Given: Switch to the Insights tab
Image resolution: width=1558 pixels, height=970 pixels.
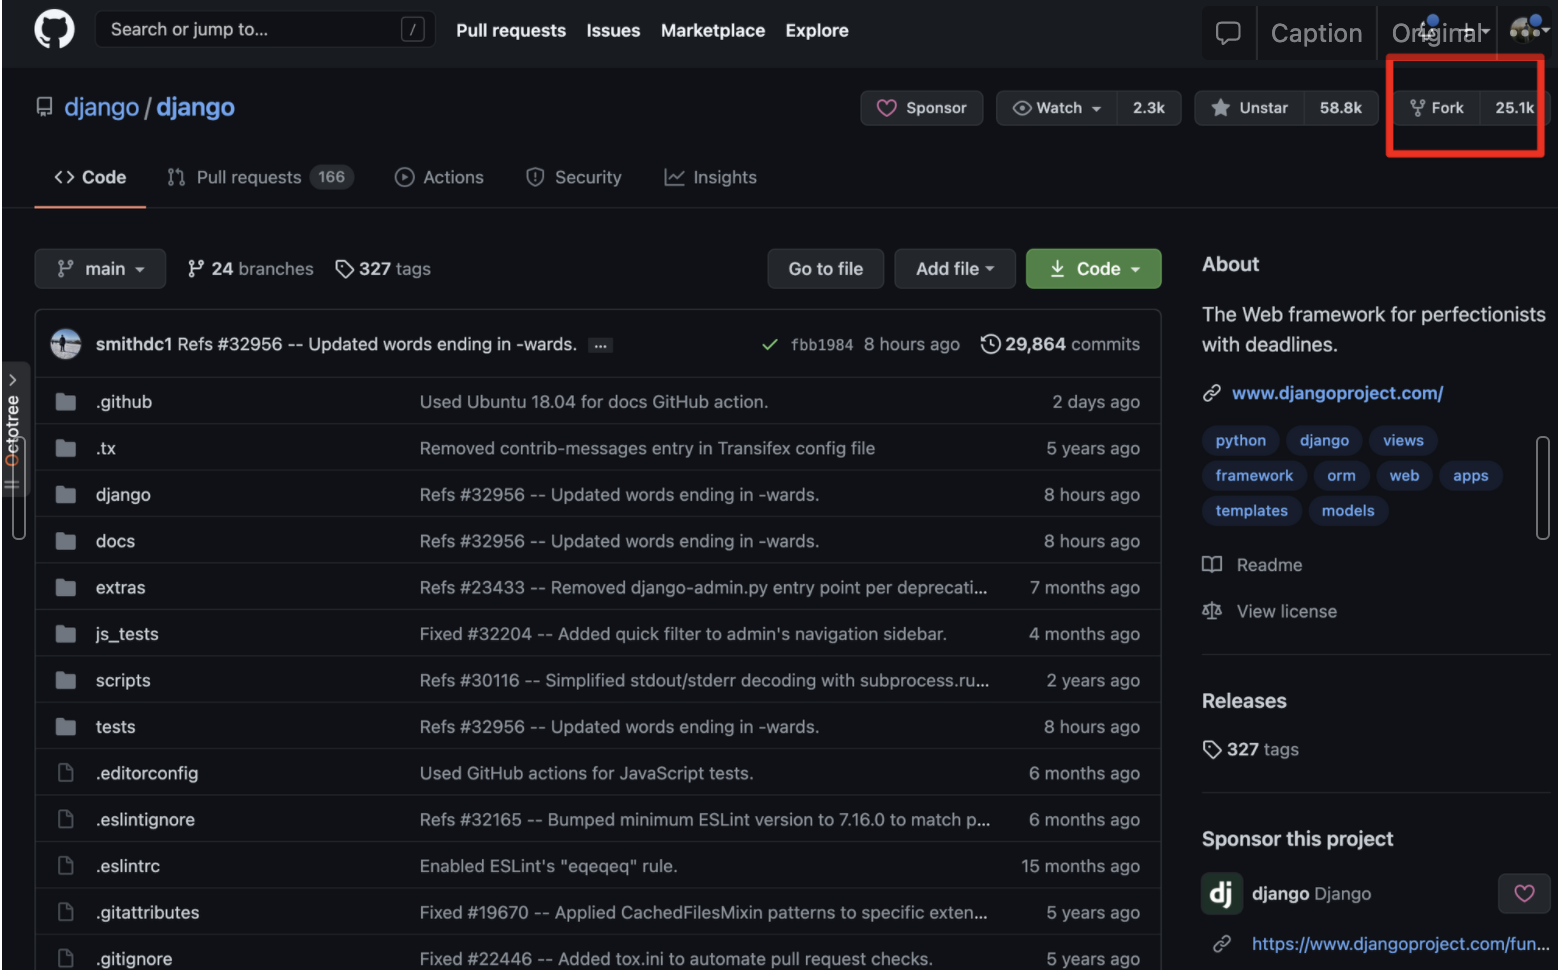Looking at the screenshot, I should click(x=711, y=177).
